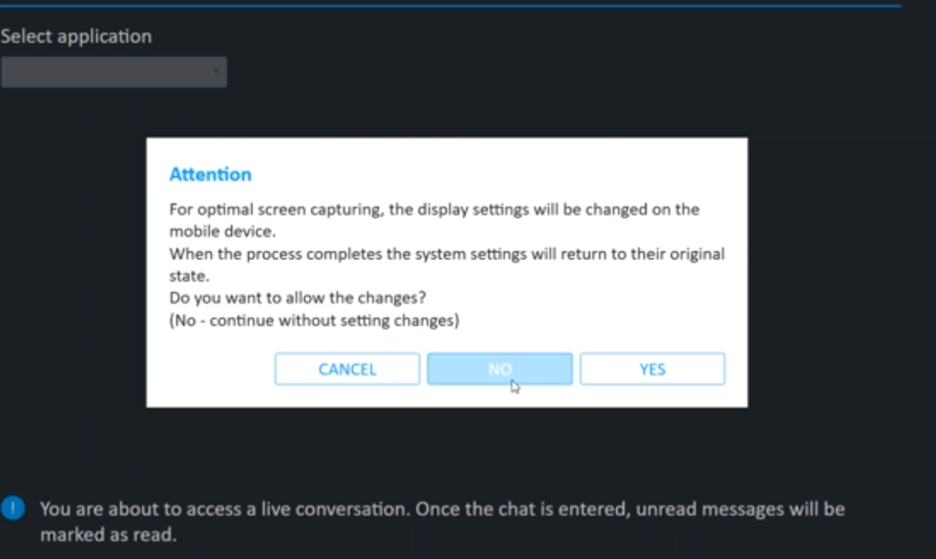936x559 pixels.
Task: Confirm display changes with YES button
Action: (x=652, y=369)
